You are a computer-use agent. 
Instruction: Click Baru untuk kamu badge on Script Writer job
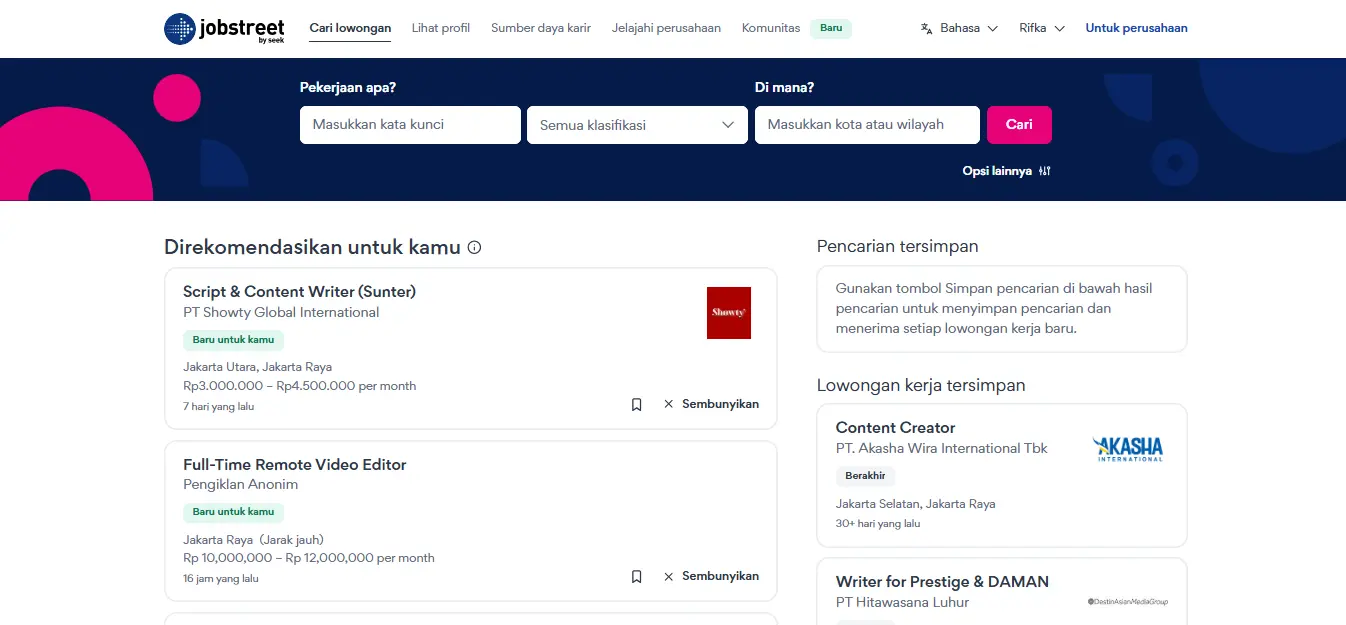(233, 340)
